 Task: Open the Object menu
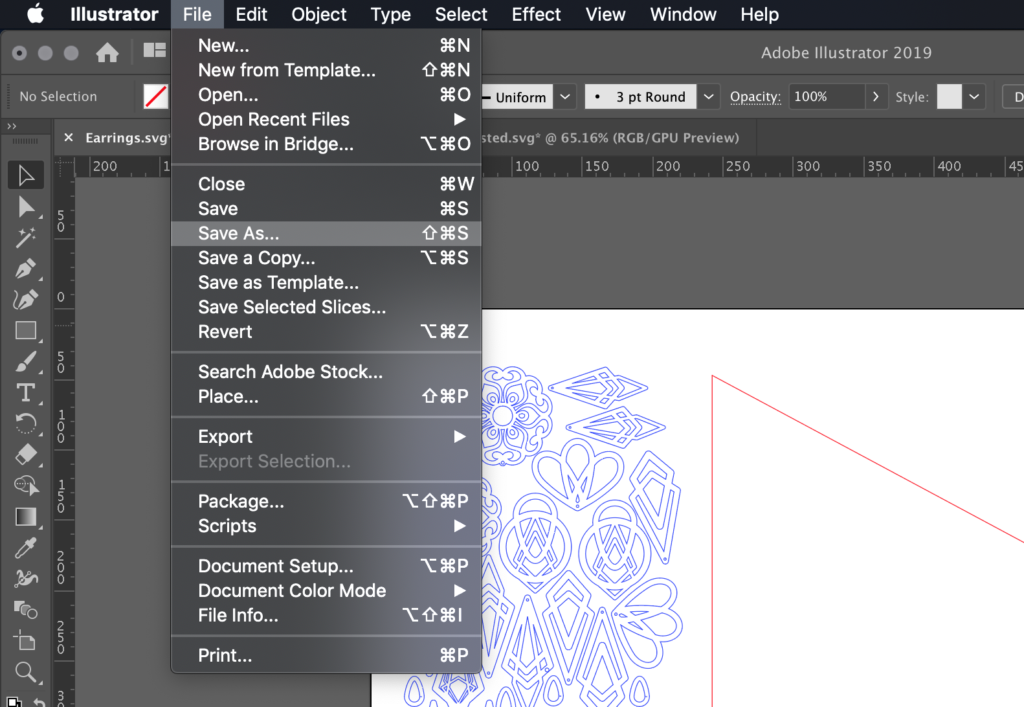click(319, 14)
